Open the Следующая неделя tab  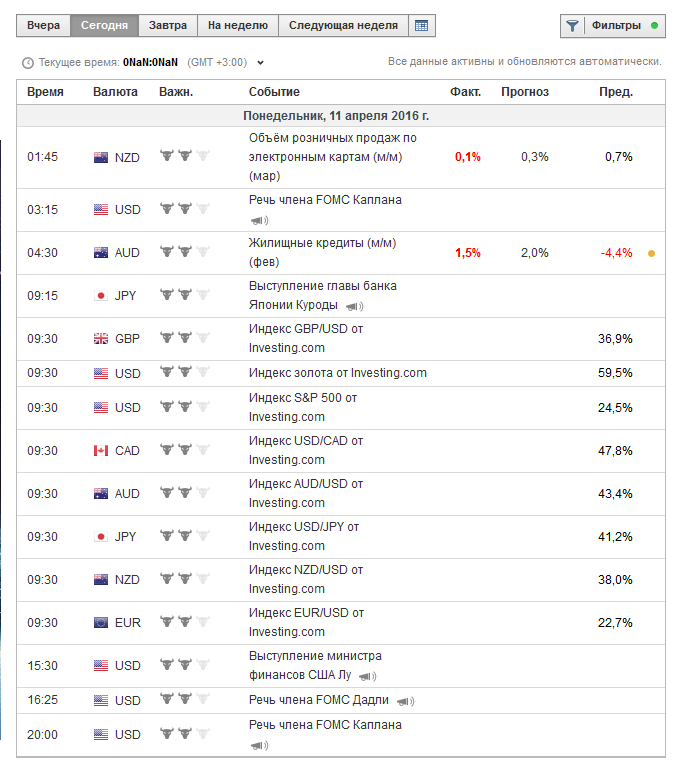click(343, 26)
